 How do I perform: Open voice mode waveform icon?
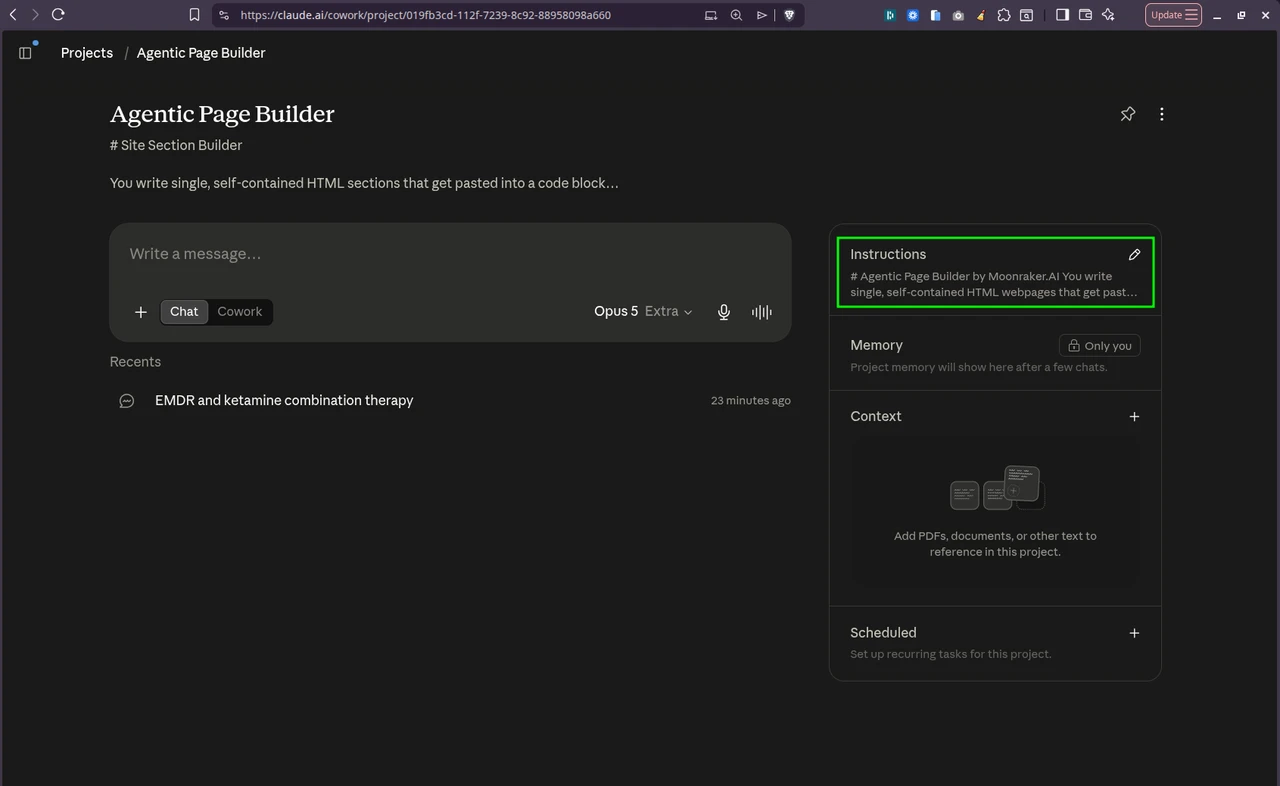coord(762,312)
